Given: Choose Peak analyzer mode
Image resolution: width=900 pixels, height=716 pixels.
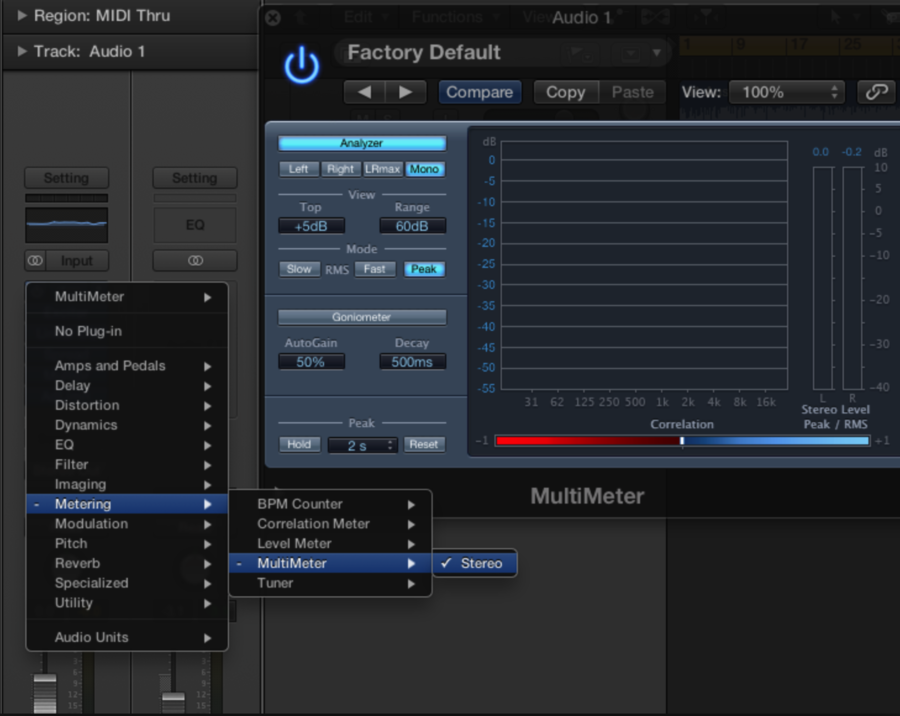Looking at the screenshot, I should (424, 269).
